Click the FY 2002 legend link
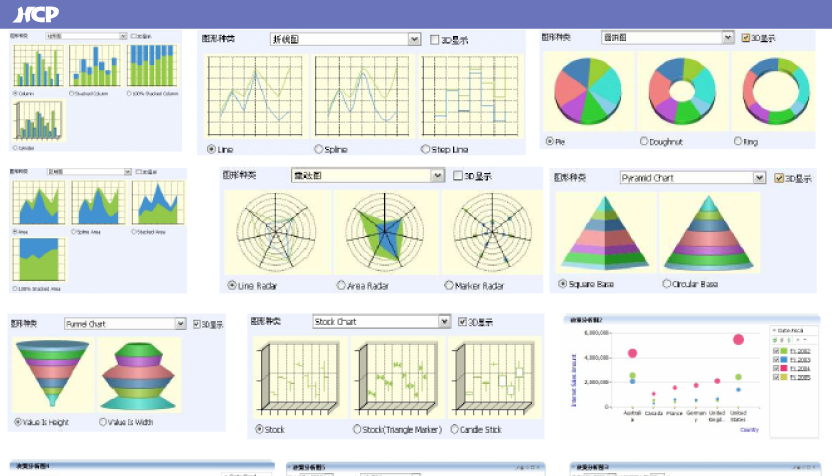Viewport: 832px width, 476px height. 799,351
